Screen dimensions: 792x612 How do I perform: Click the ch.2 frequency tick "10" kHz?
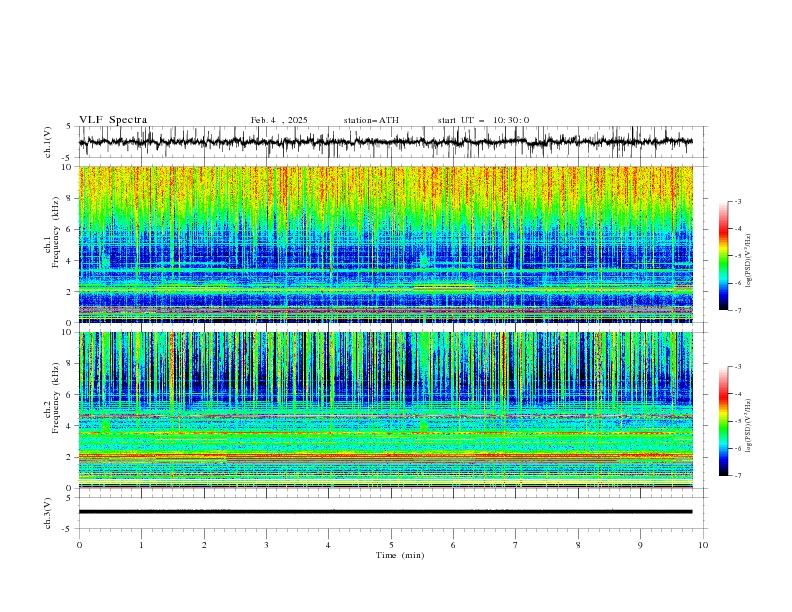67,332
